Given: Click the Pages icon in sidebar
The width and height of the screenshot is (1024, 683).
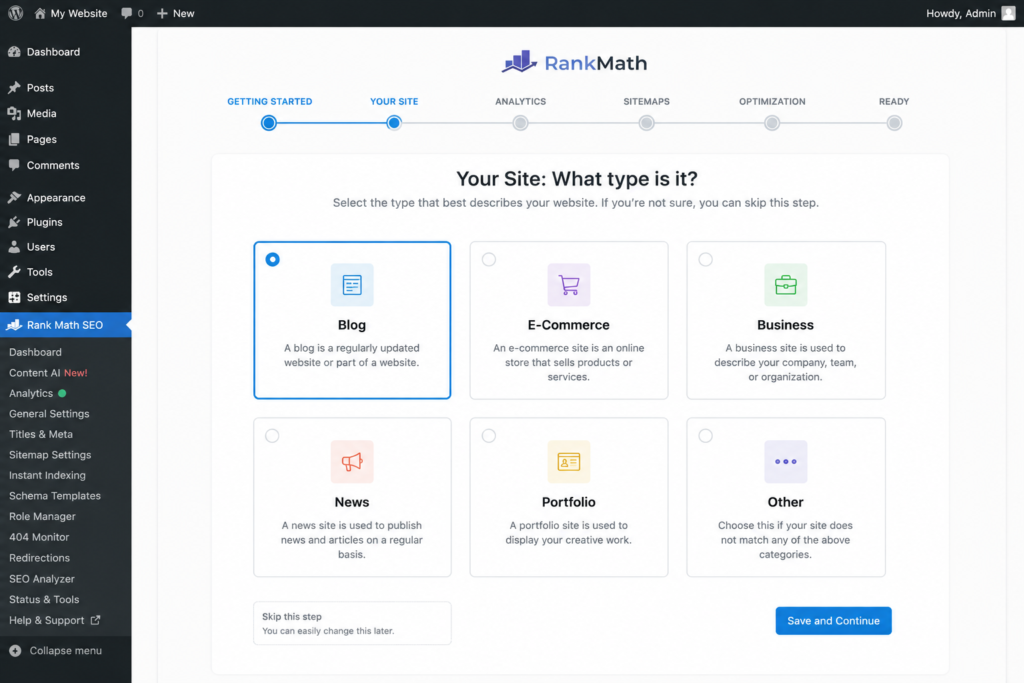Looking at the screenshot, I should pyautogui.click(x=14, y=139).
